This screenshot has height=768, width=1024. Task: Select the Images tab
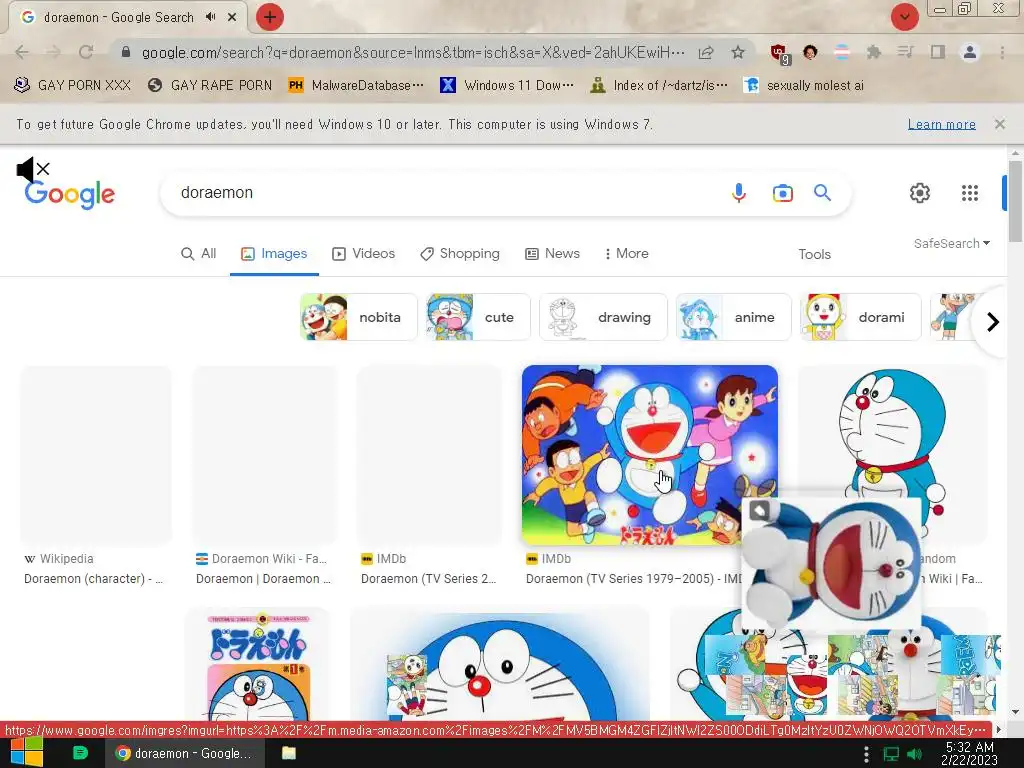[x=274, y=253]
